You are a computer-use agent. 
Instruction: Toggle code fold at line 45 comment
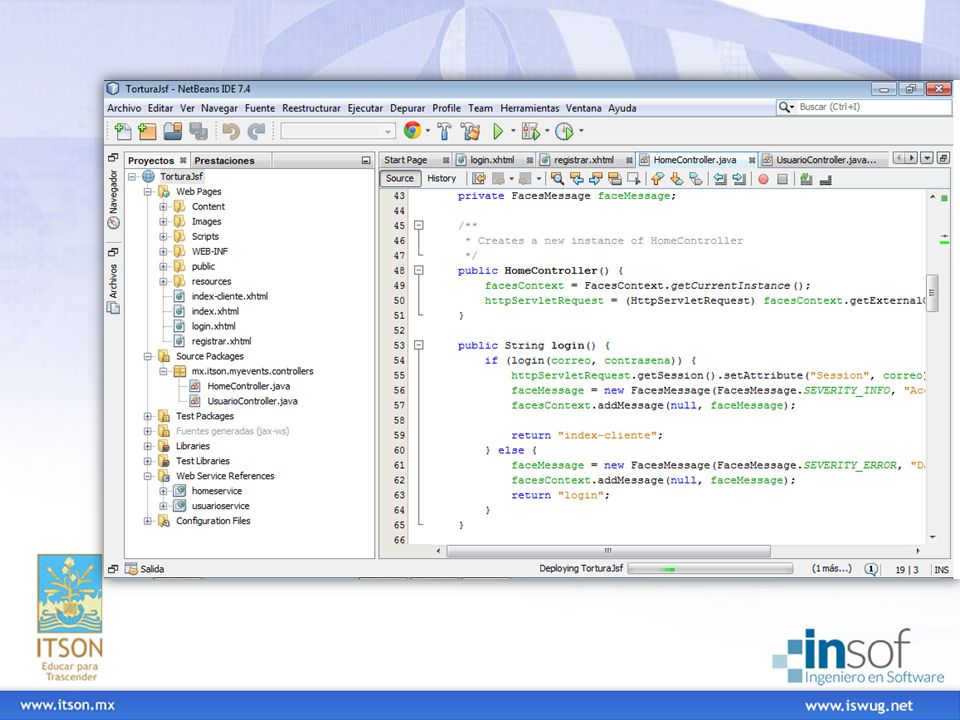(419, 225)
